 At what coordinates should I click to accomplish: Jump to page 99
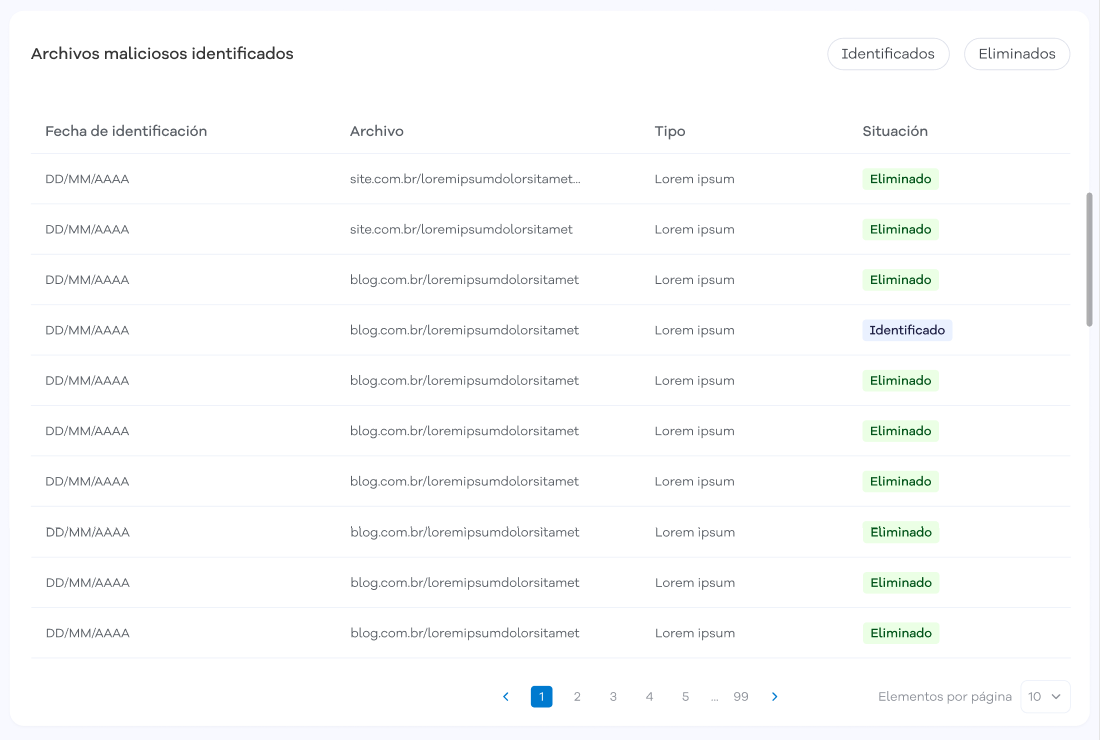tap(741, 697)
